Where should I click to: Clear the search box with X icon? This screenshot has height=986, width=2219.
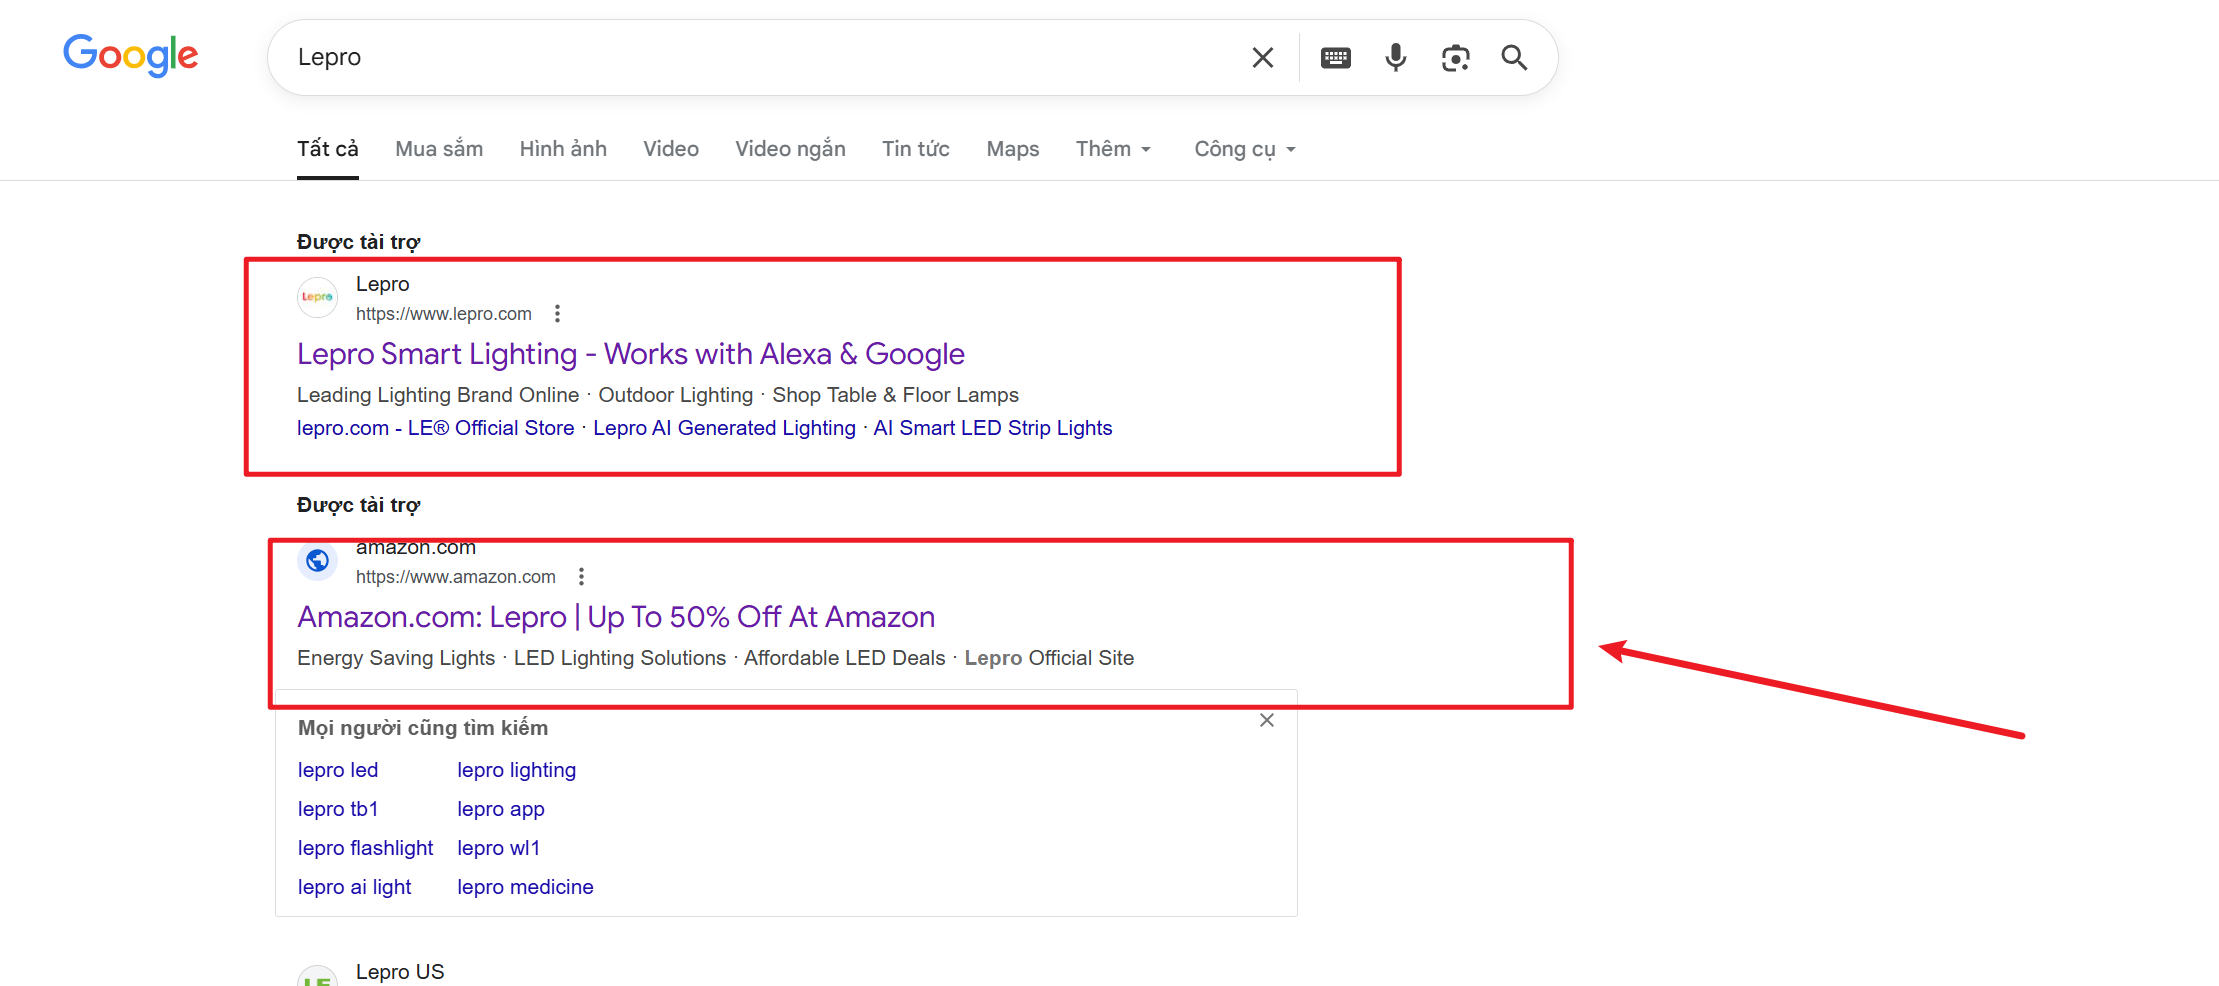(1263, 58)
